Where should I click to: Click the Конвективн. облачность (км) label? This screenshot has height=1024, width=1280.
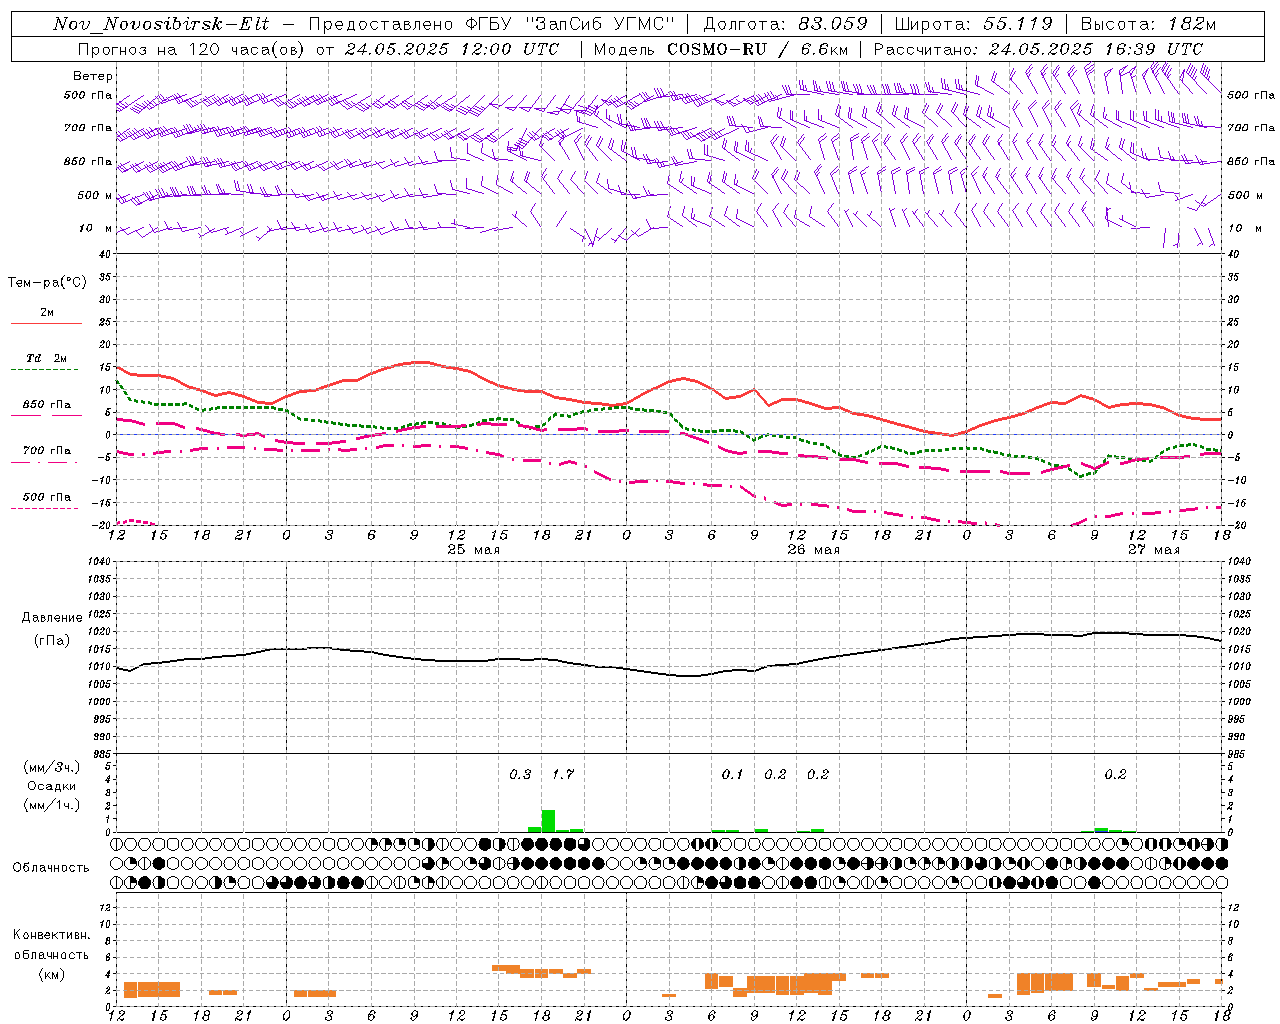pyautogui.click(x=52, y=954)
